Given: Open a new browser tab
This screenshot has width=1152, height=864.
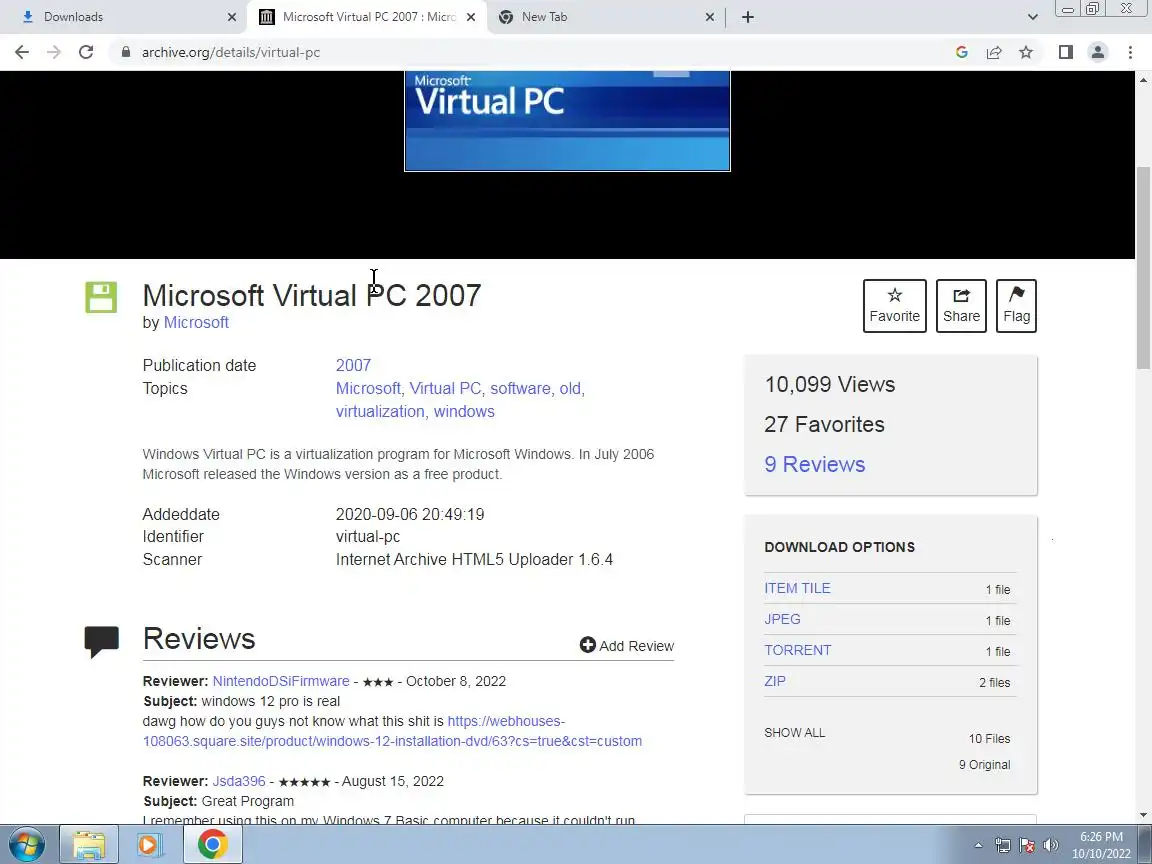Looking at the screenshot, I should (747, 17).
